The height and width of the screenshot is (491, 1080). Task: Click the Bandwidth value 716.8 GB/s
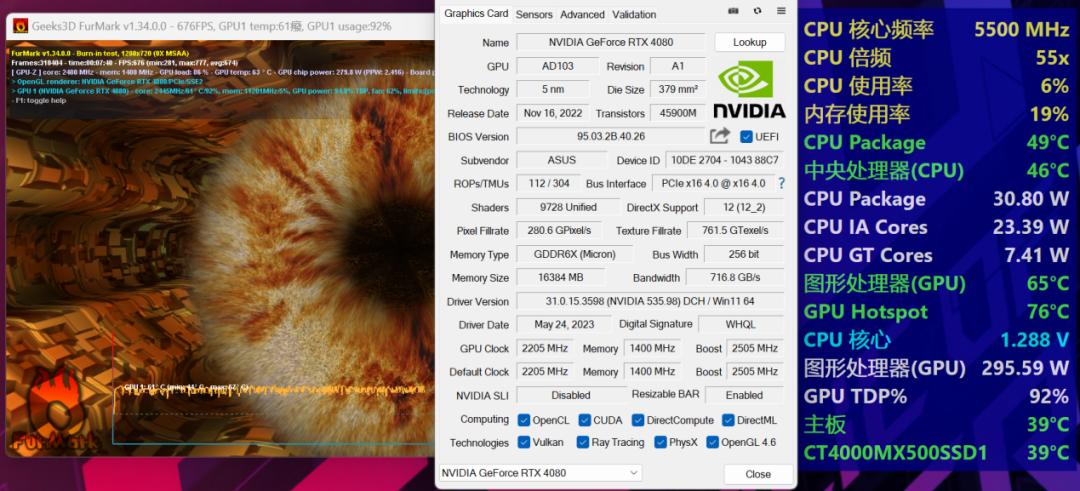(x=734, y=278)
